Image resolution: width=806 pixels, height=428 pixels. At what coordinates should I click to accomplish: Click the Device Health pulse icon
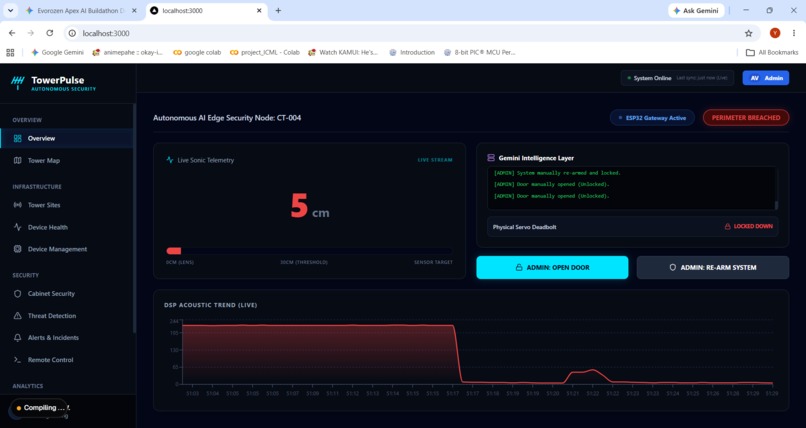pyautogui.click(x=17, y=227)
